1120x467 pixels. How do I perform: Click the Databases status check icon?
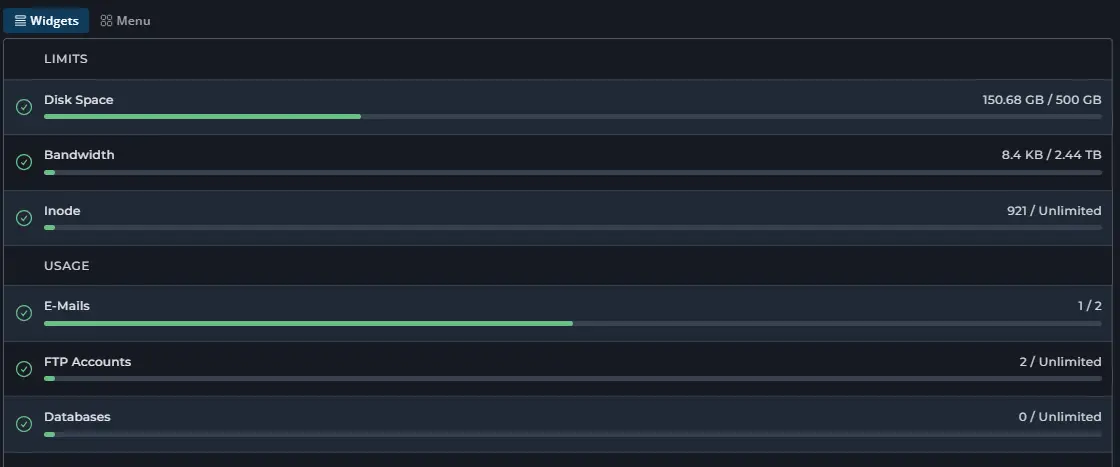point(24,424)
